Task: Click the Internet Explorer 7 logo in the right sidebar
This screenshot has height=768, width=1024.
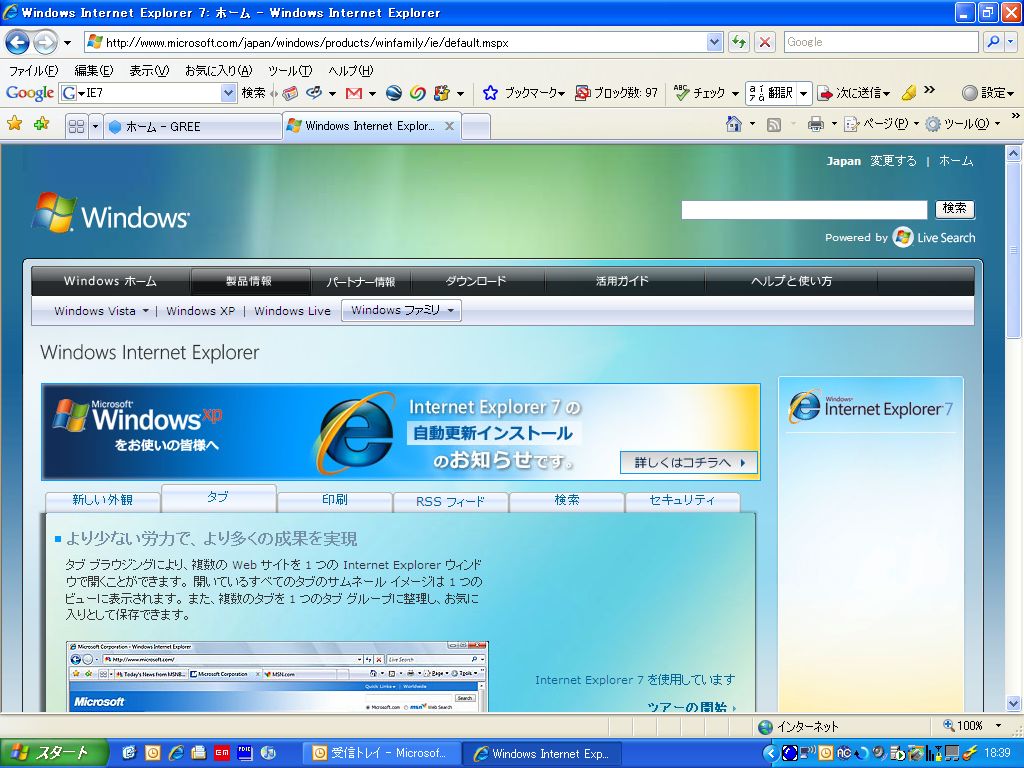Action: 870,407
